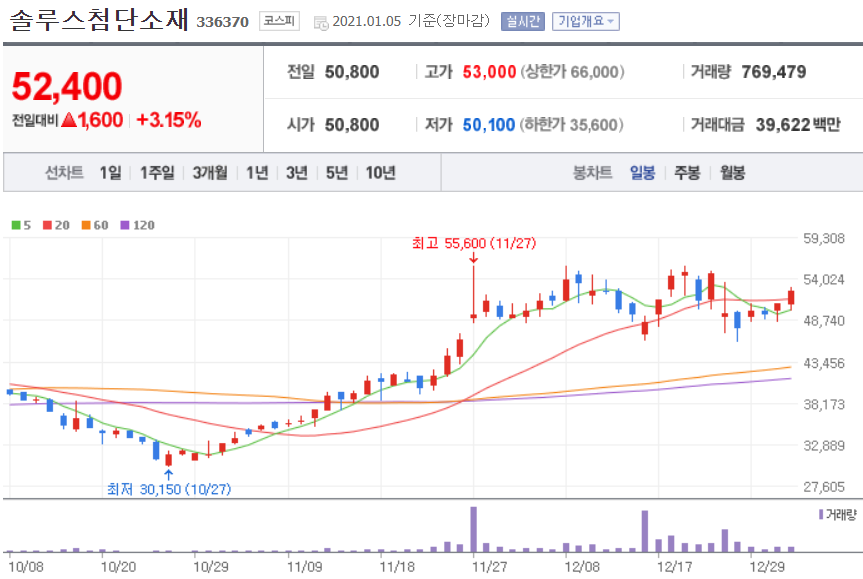863x579 pixels.
Task: Click the 상한가 66,000 text
Action: [572, 72]
